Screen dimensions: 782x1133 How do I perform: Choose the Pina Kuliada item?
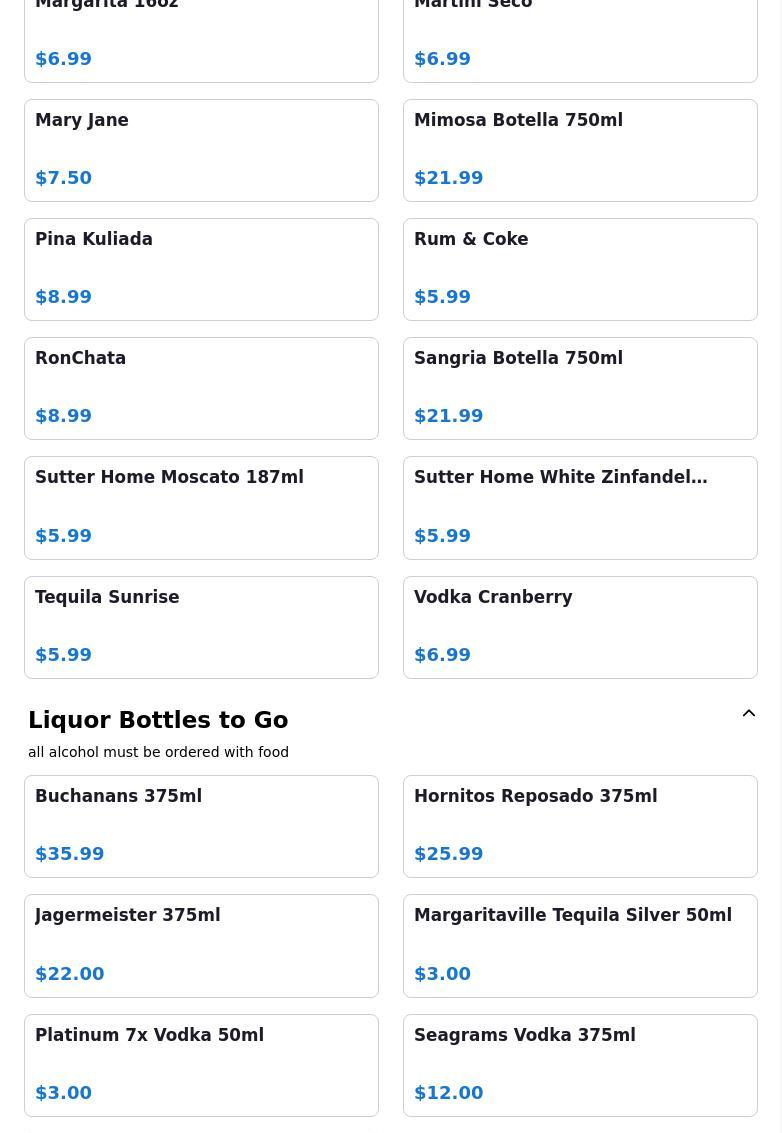[201, 269]
